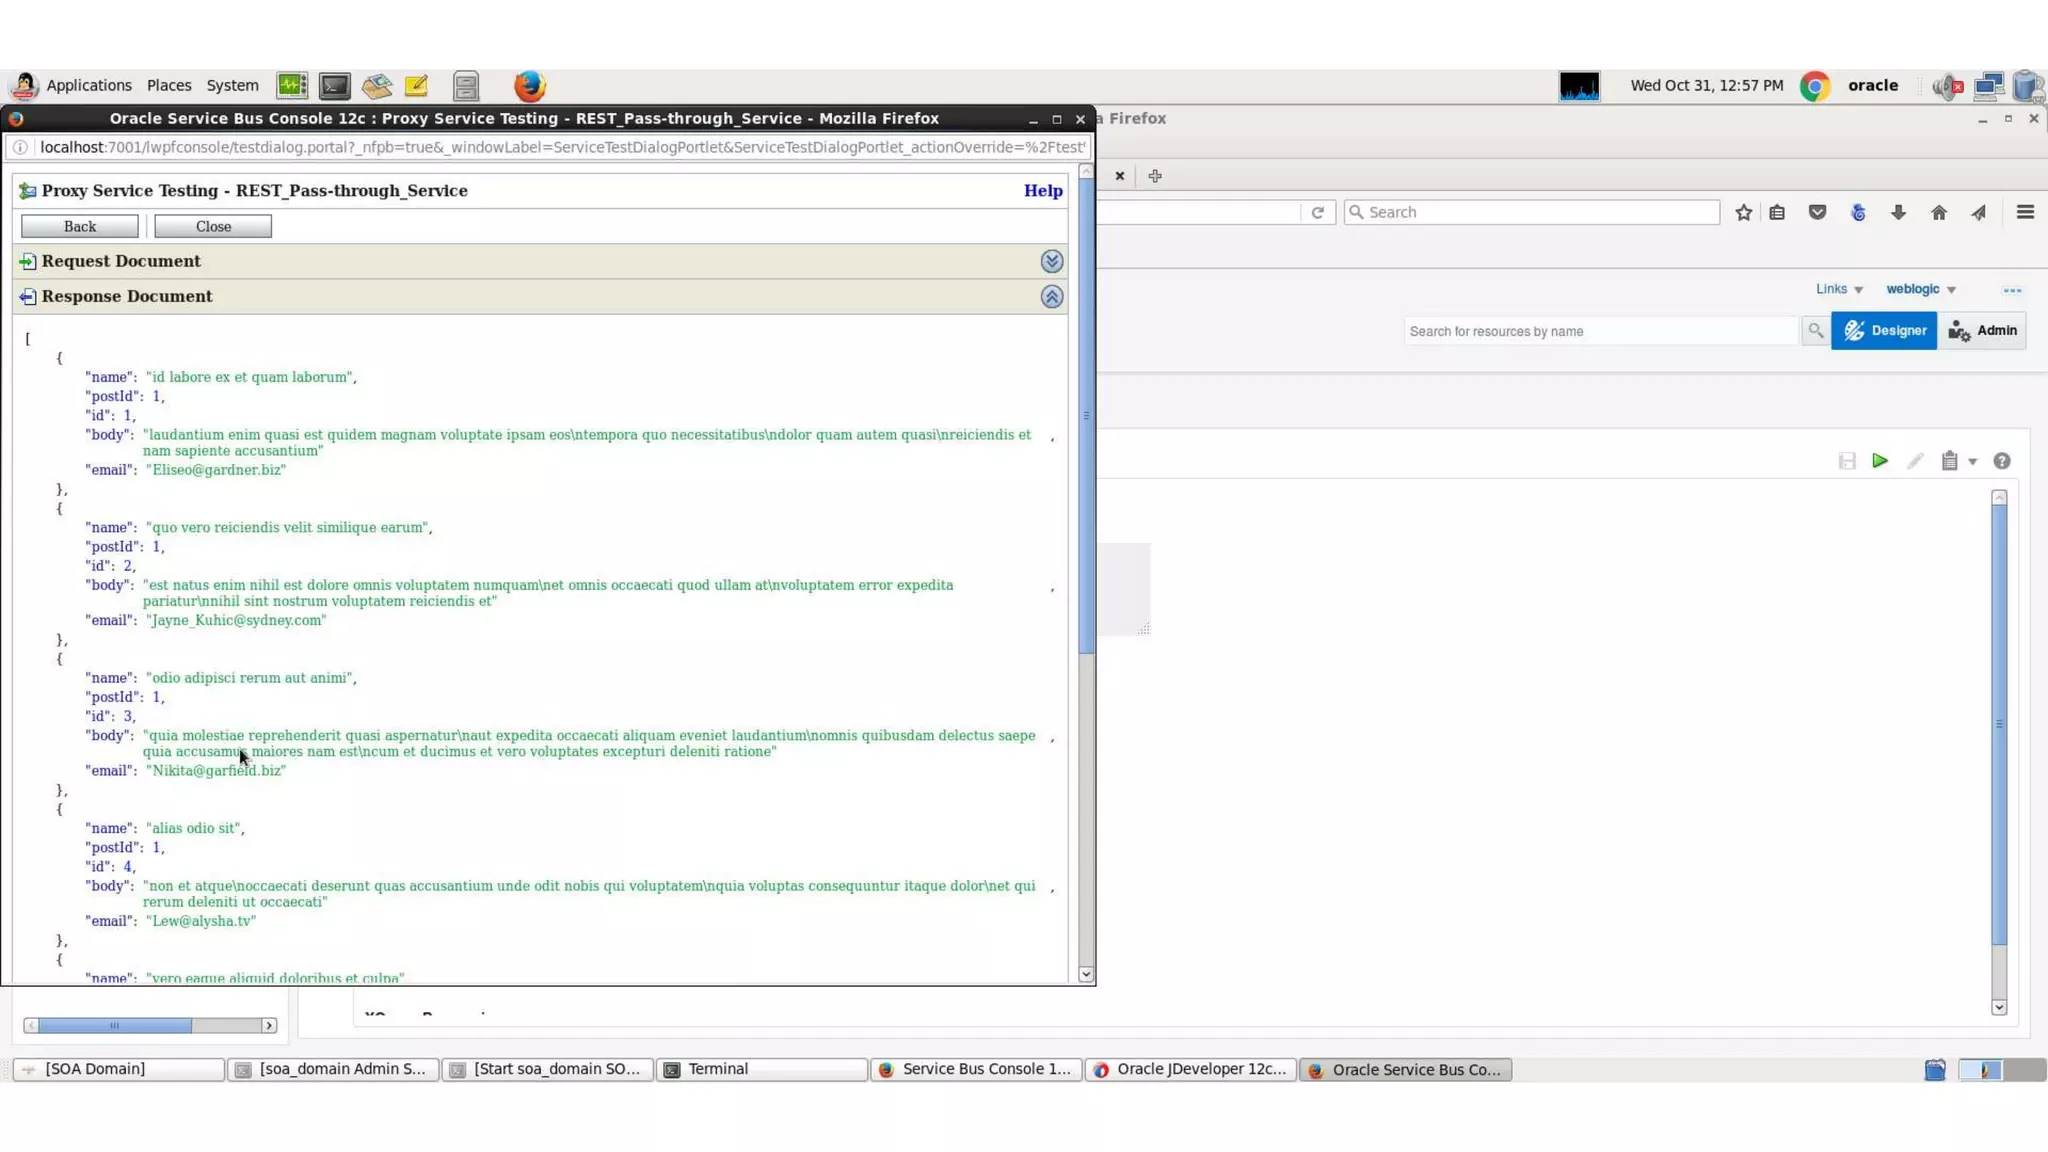Open the Places menu

168,86
